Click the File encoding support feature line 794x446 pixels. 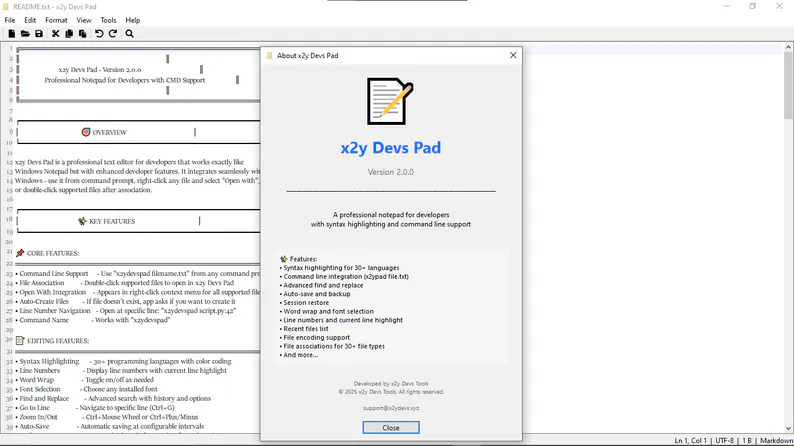click(x=315, y=338)
